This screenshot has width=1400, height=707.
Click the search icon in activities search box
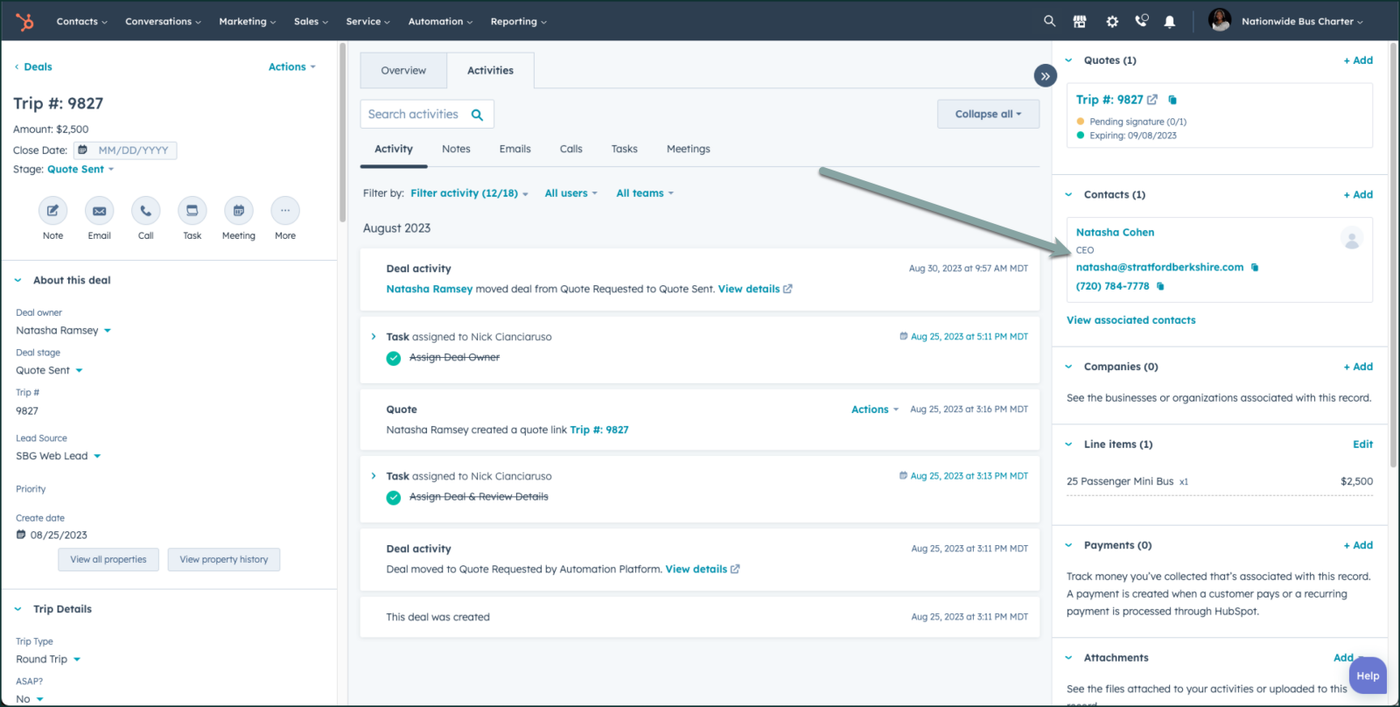point(477,115)
